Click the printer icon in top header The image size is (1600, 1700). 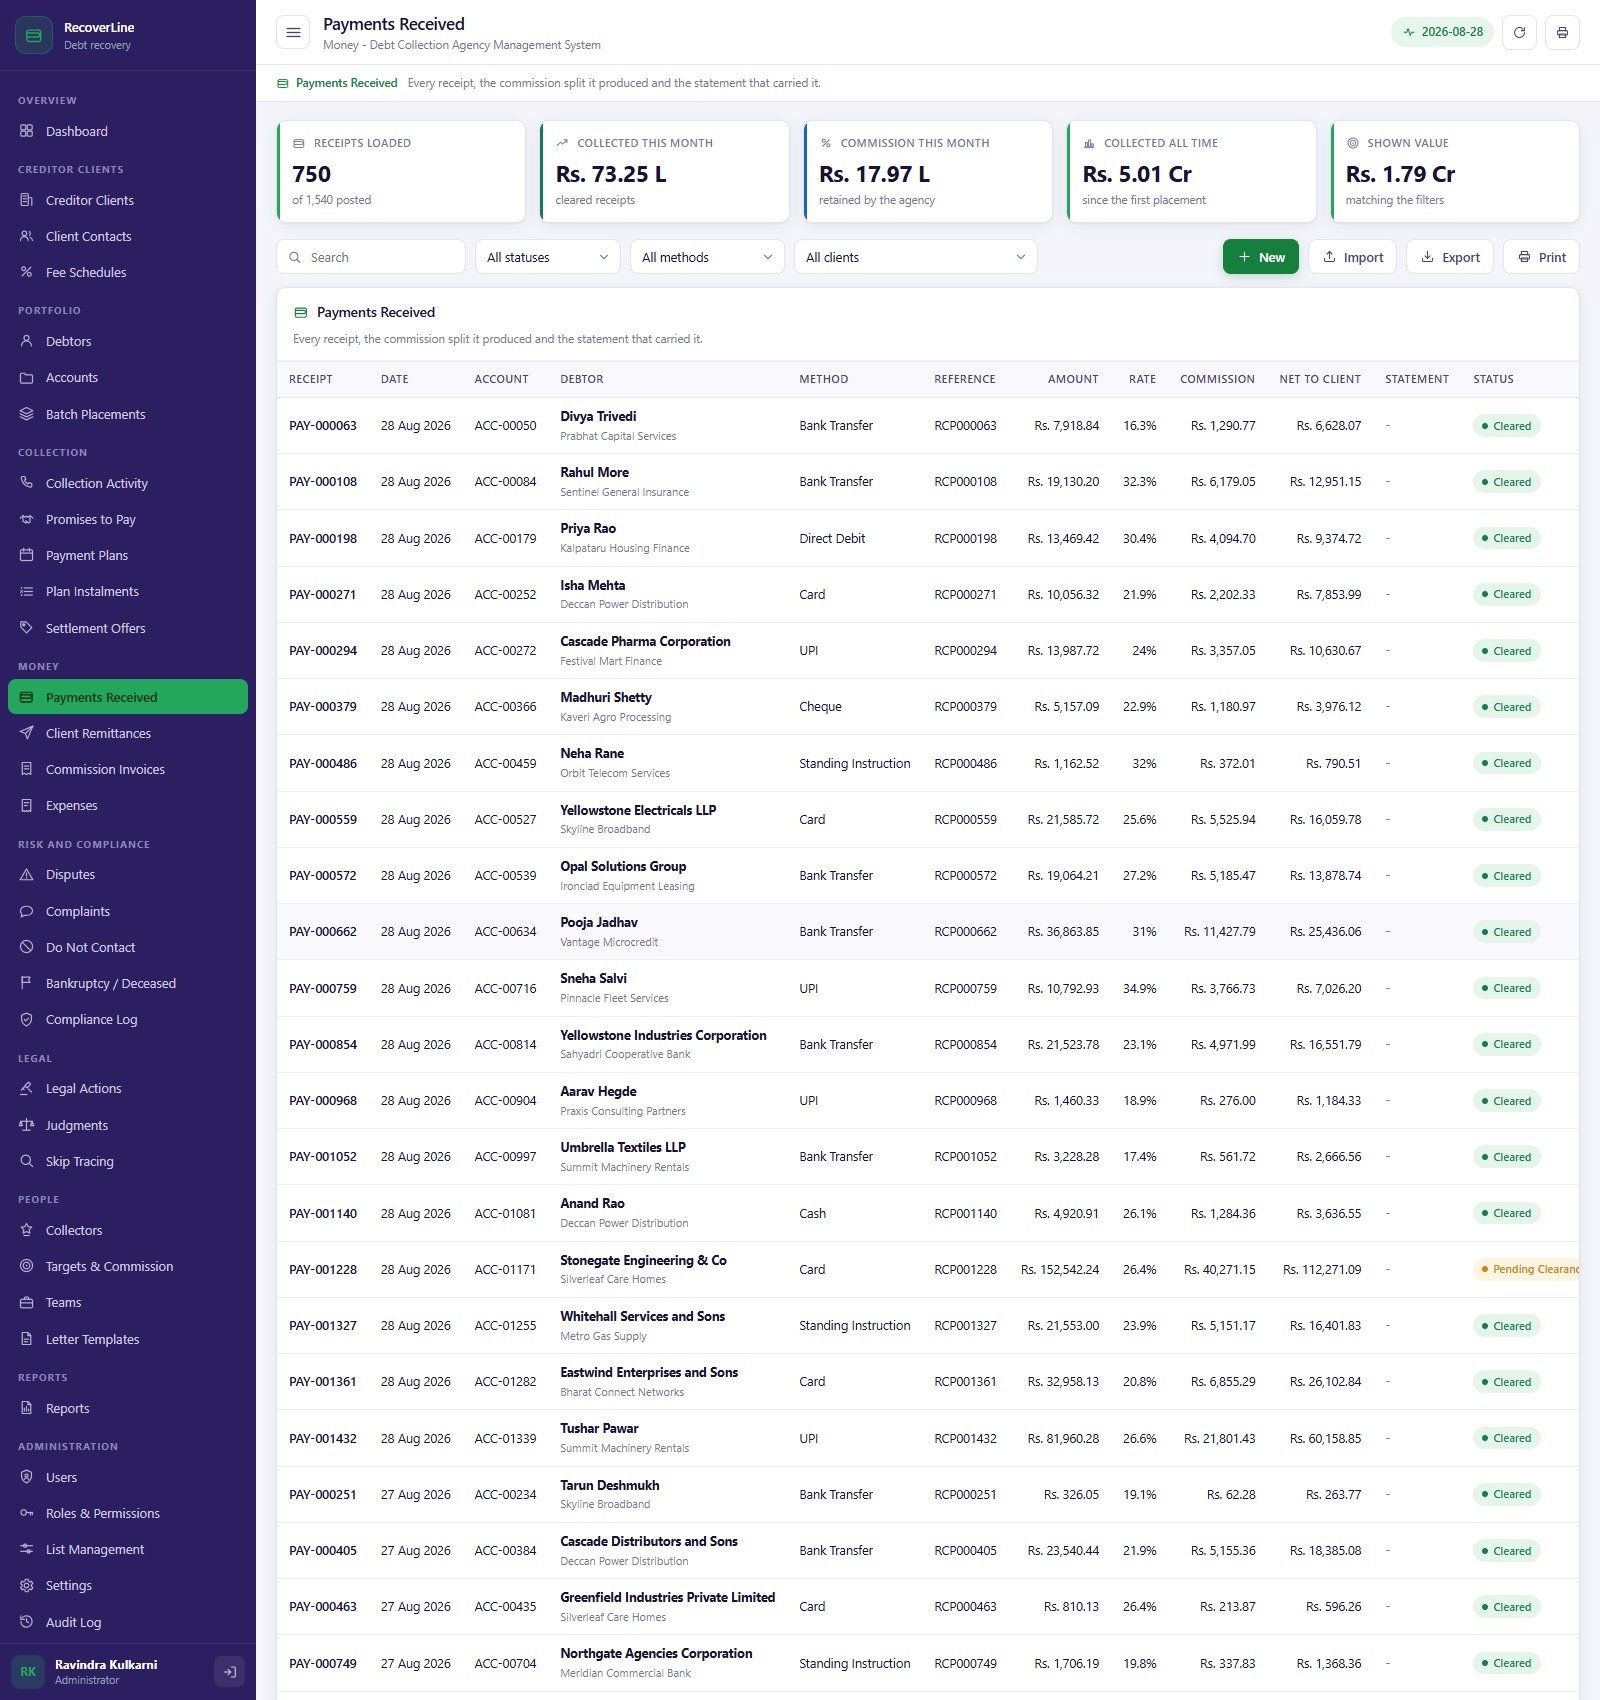click(x=1562, y=32)
